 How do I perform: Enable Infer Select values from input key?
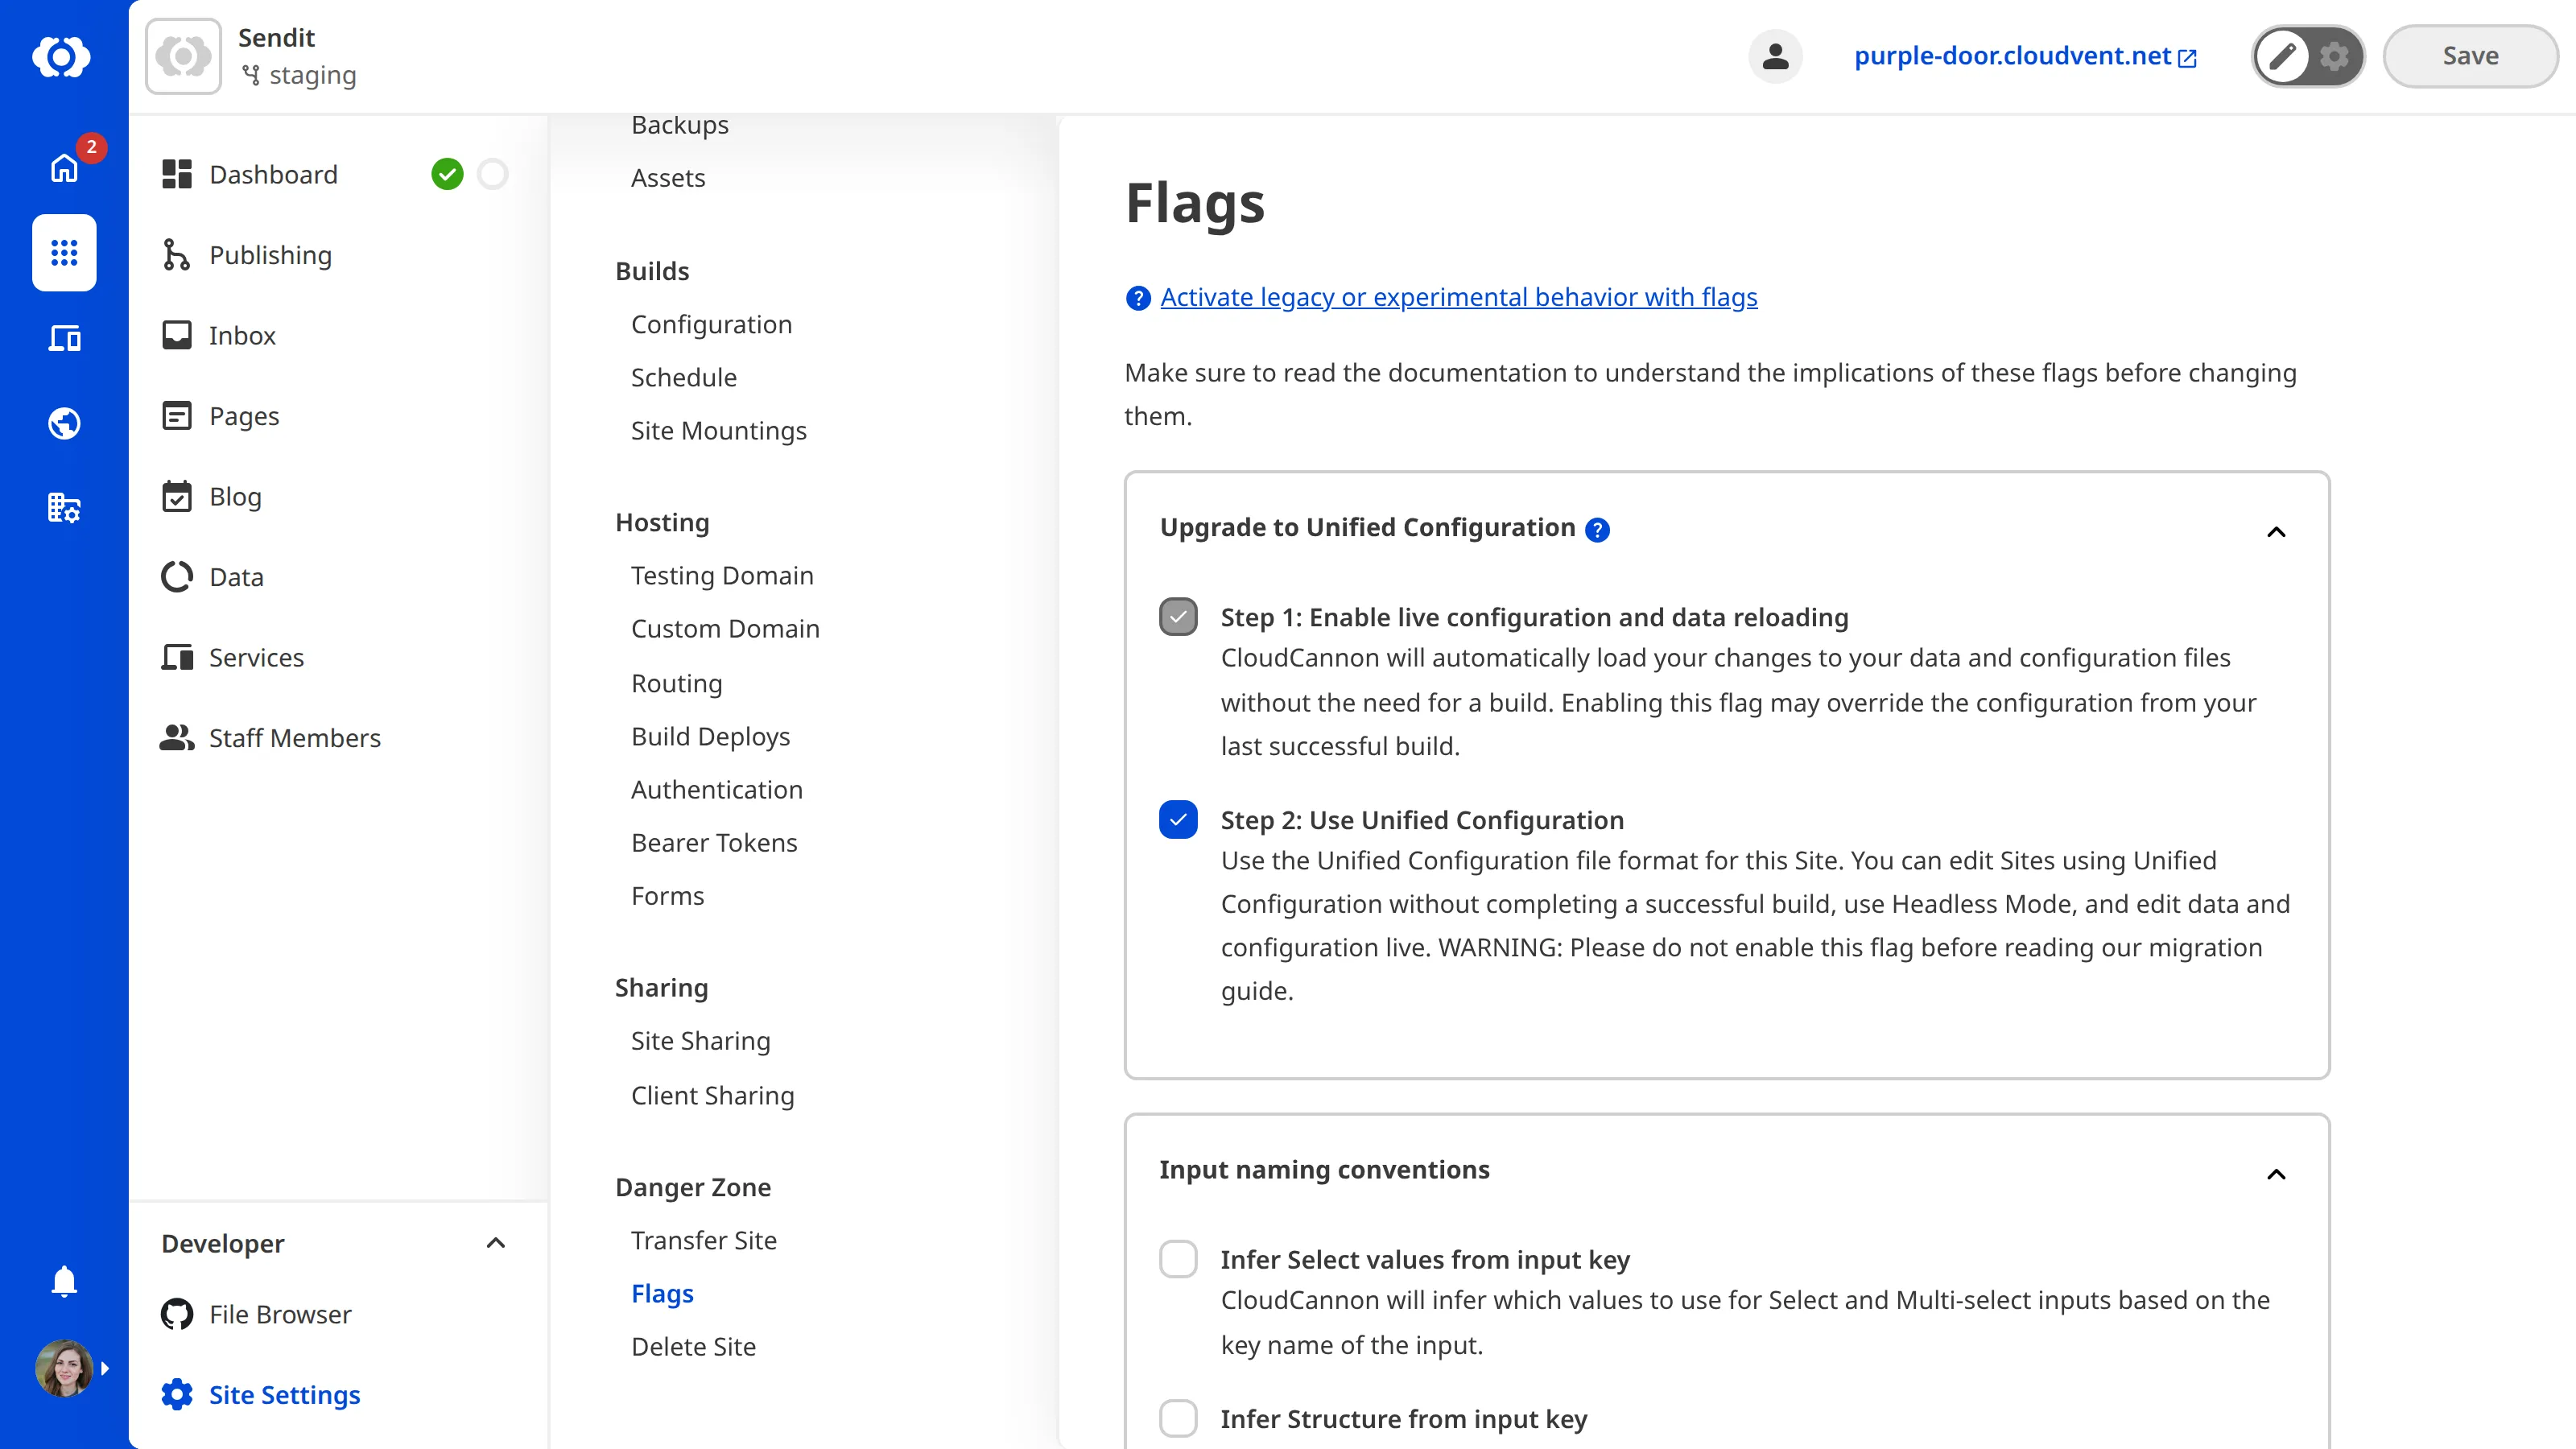click(x=1179, y=1259)
